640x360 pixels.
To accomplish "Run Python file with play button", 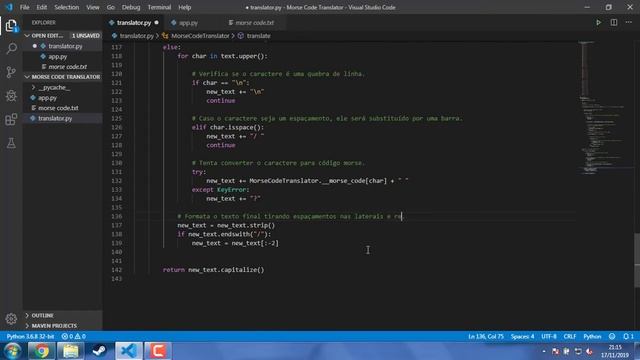I will [598, 22].
